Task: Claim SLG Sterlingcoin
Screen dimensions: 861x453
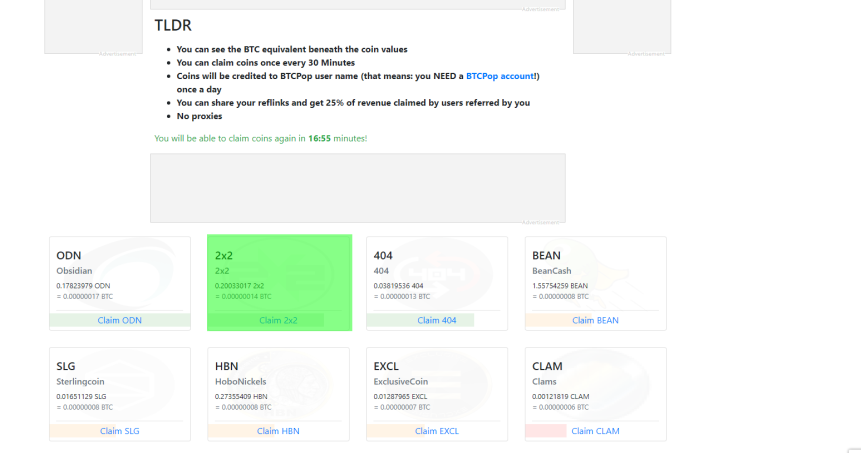Action: (120, 431)
